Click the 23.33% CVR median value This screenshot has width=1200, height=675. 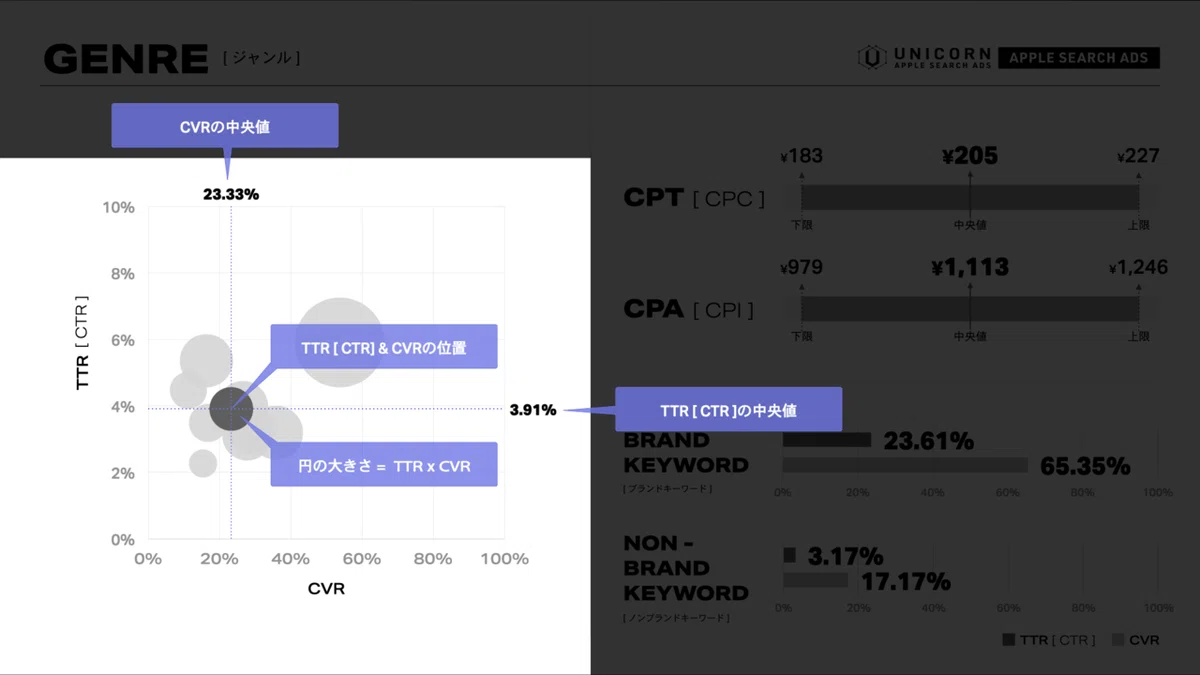click(231, 194)
